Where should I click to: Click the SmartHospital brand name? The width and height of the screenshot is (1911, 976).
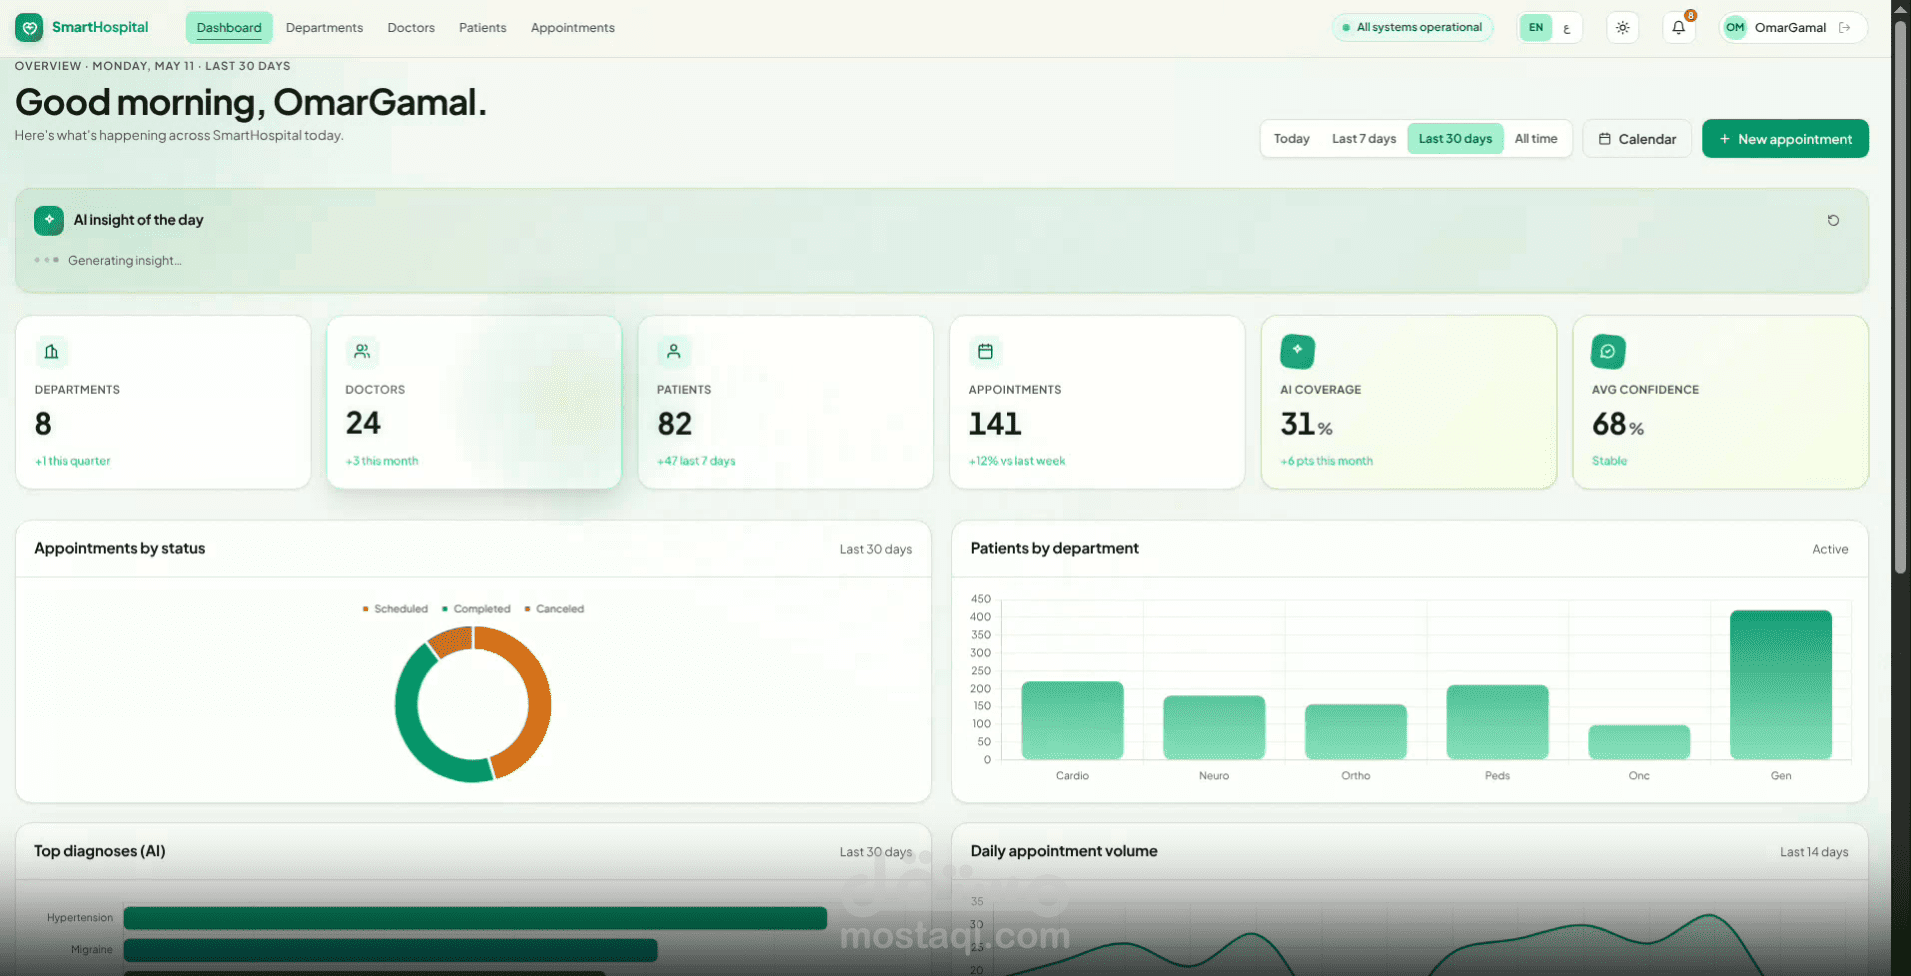click(x=100, y=27)
